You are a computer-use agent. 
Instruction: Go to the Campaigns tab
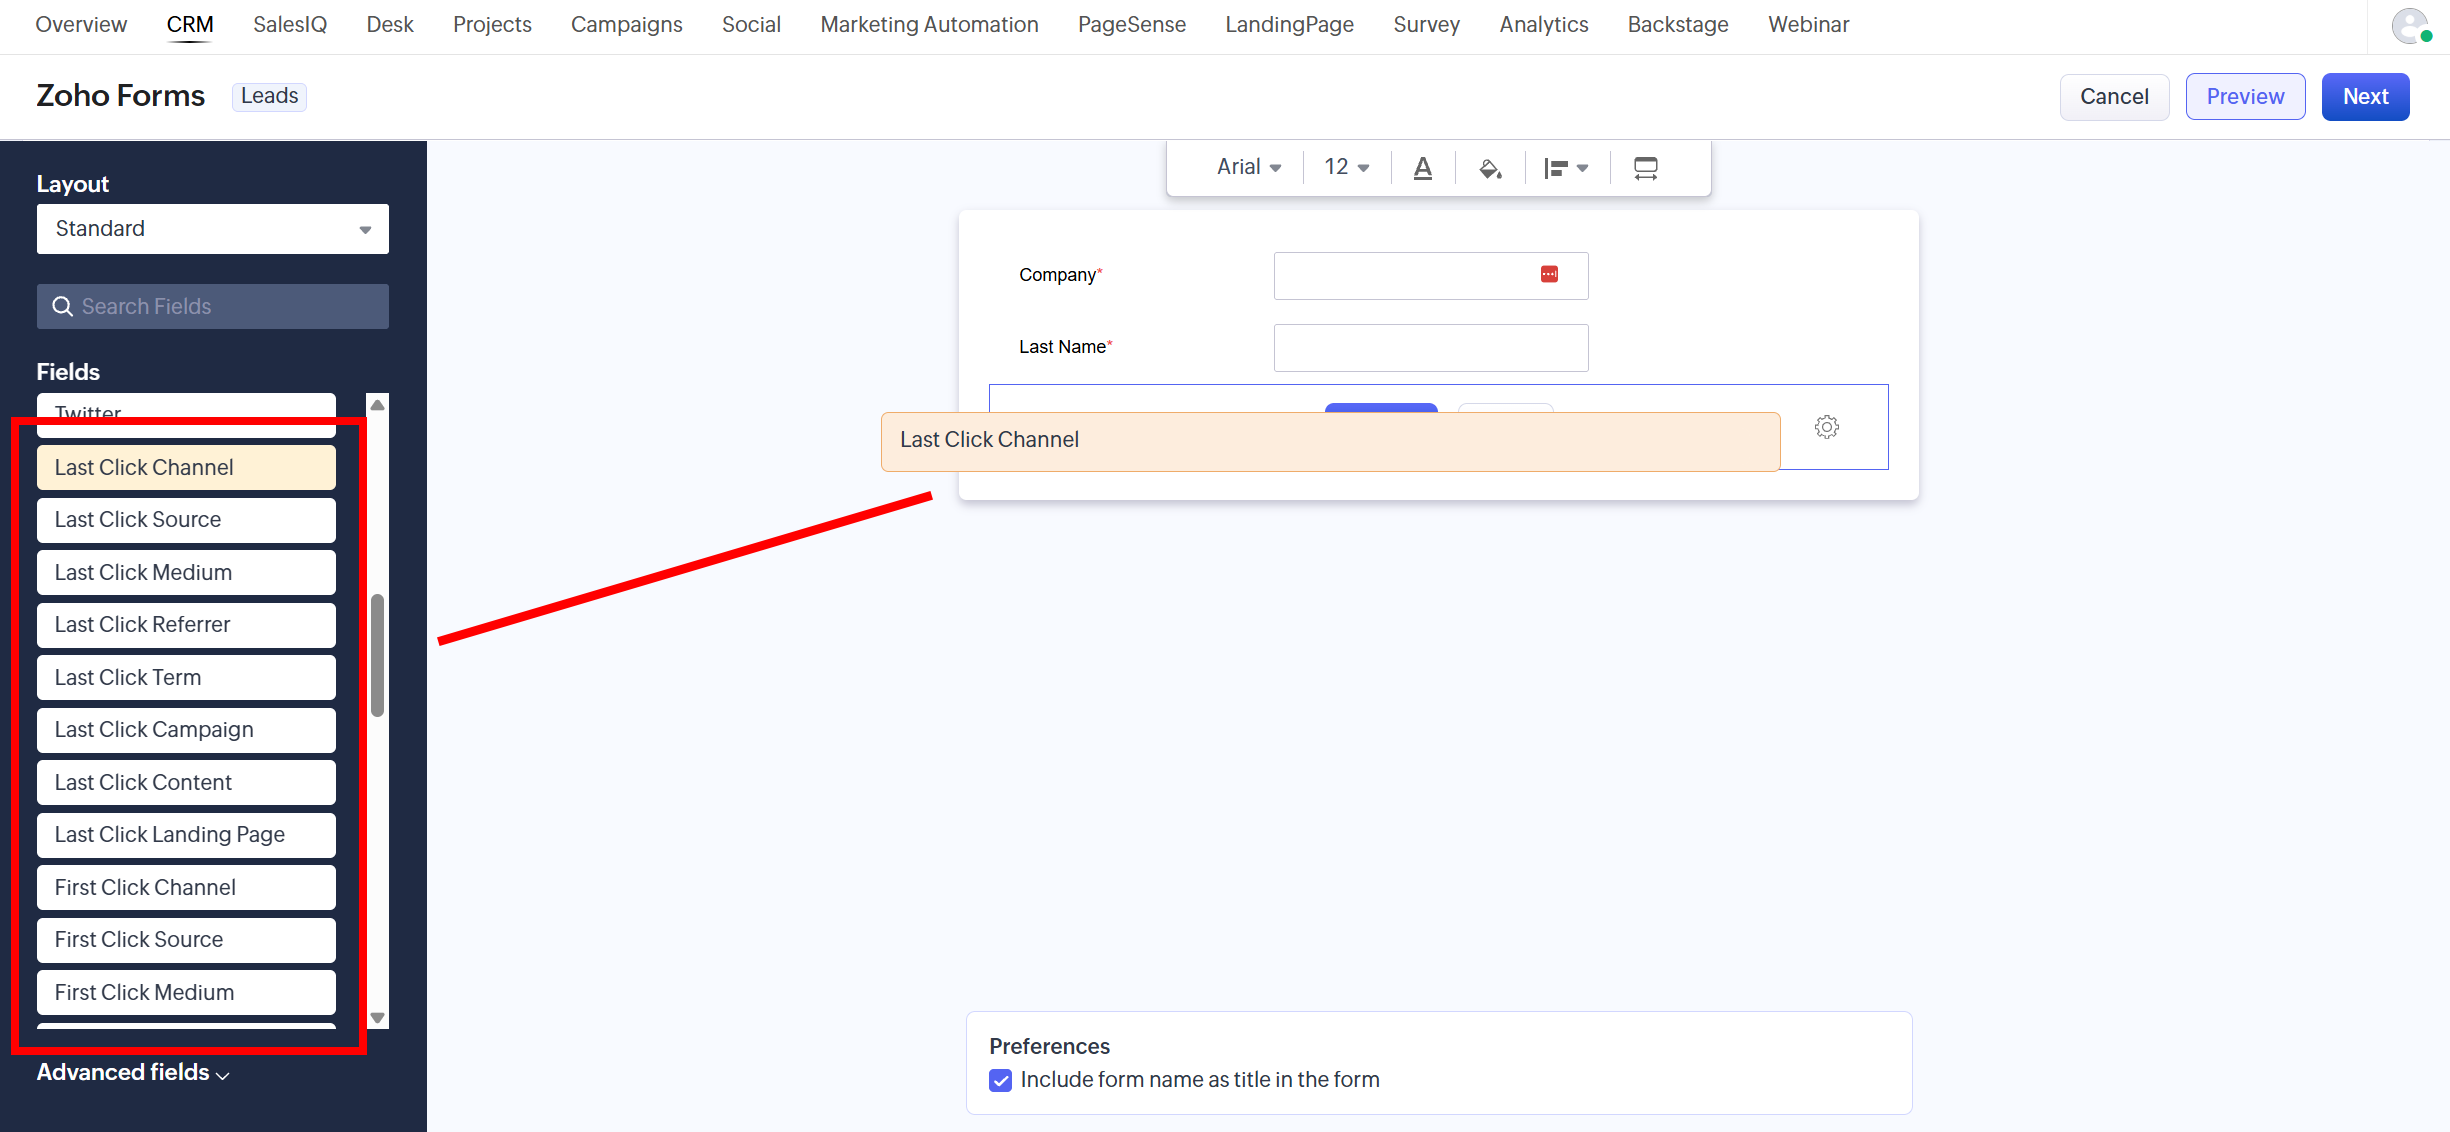click(x=626, y=24)
